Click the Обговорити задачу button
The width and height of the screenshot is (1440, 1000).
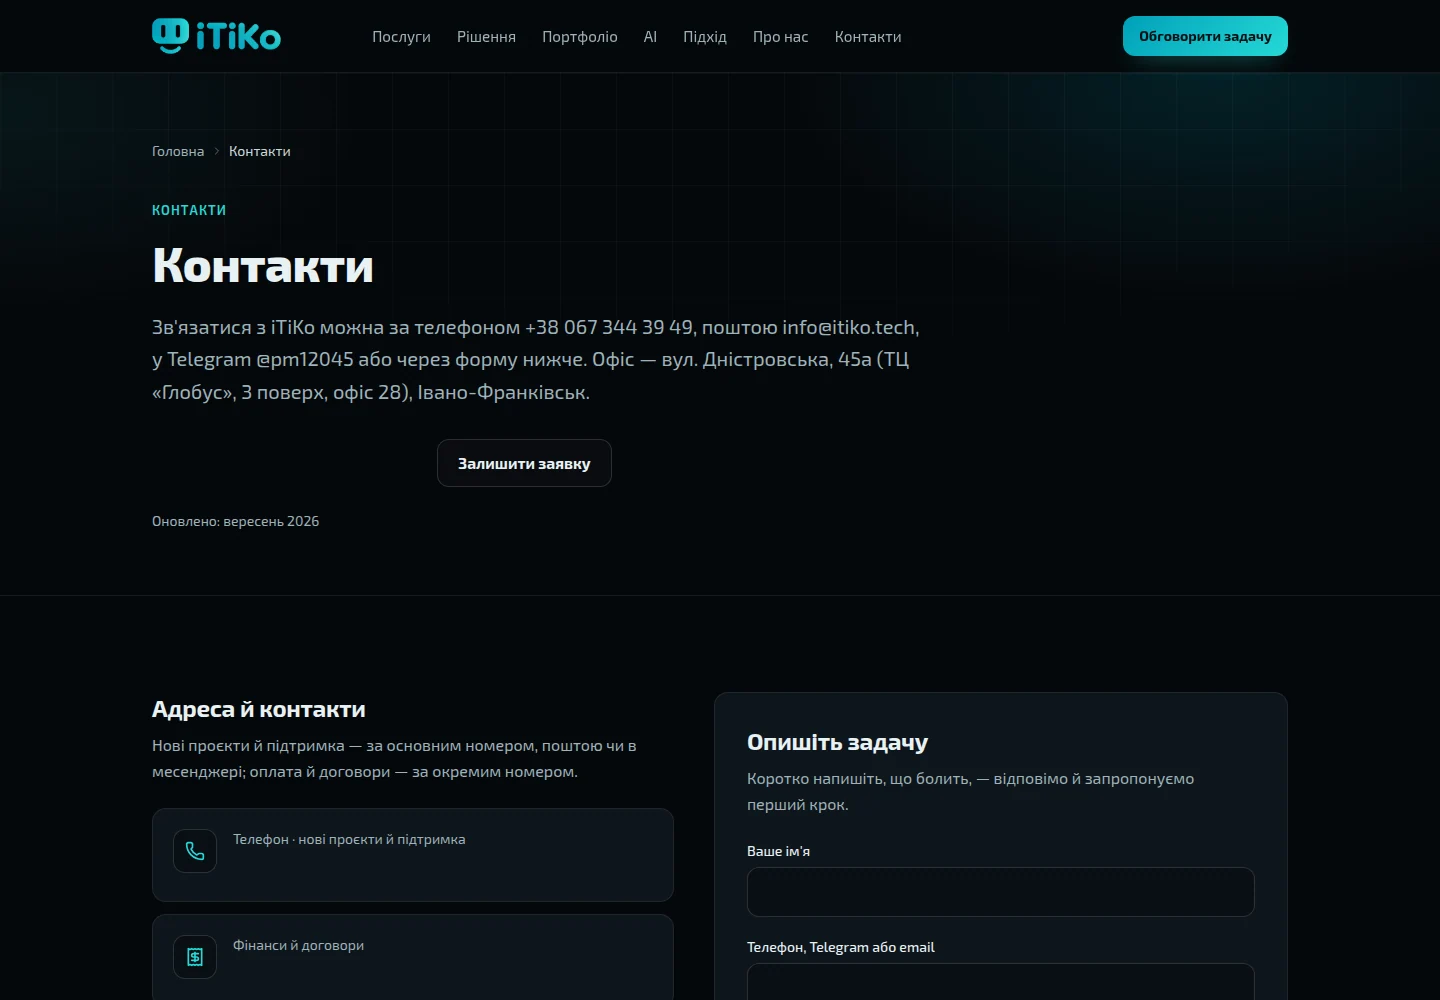(1205, 36)
